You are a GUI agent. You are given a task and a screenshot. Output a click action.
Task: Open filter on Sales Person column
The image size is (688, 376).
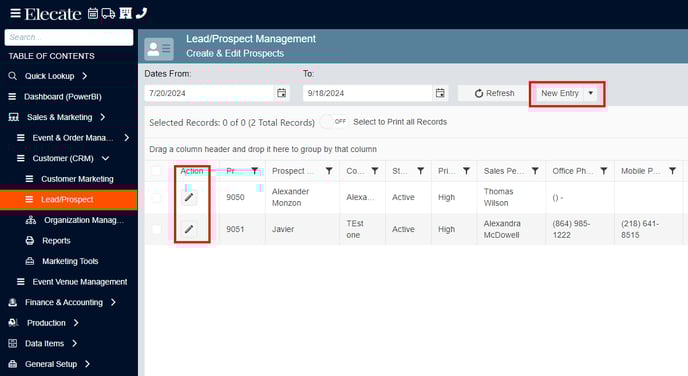535,171
